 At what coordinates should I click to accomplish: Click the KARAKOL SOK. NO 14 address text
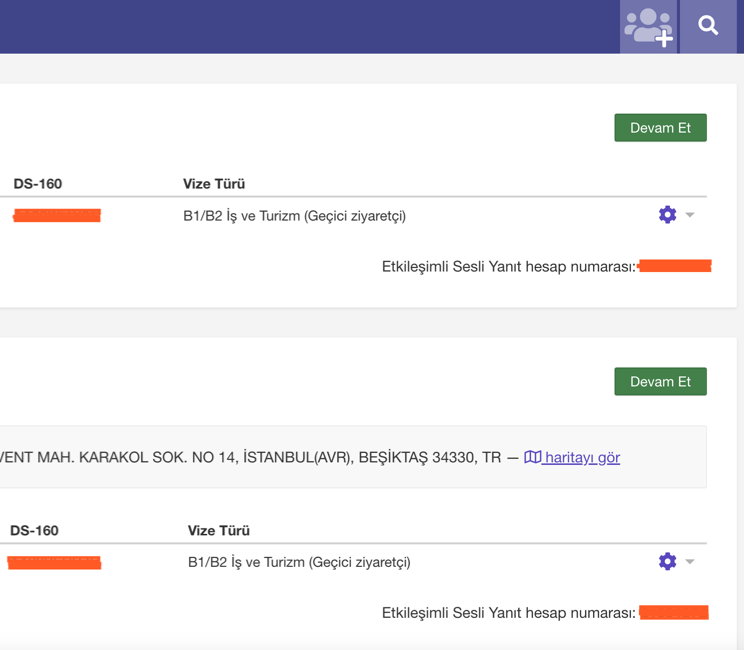click(x=157, y=457)
